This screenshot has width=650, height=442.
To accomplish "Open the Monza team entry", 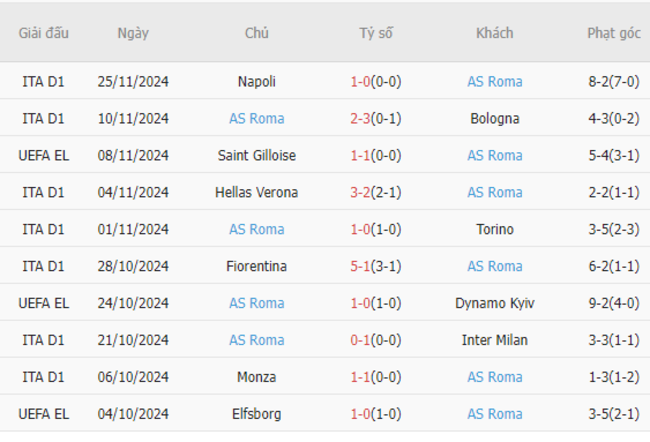I will click(257, 377).
